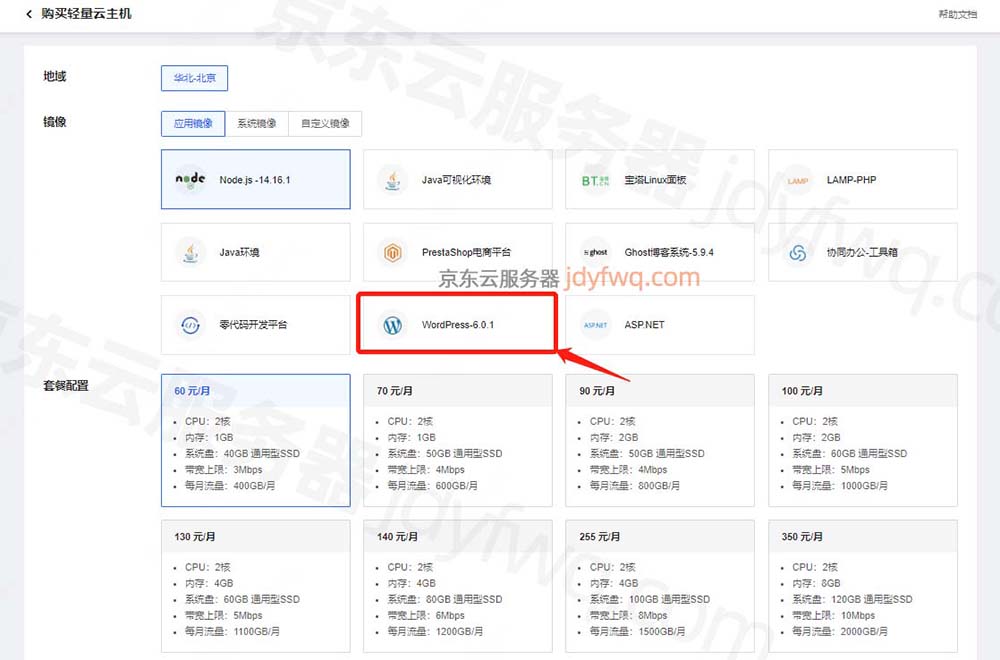
Task: Pick the Java环境 image label
Action: tap(239, 253)
